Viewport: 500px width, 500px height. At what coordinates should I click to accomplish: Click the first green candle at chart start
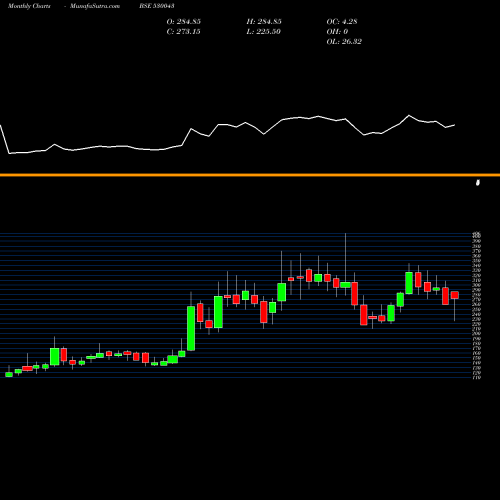coord(9,374)
